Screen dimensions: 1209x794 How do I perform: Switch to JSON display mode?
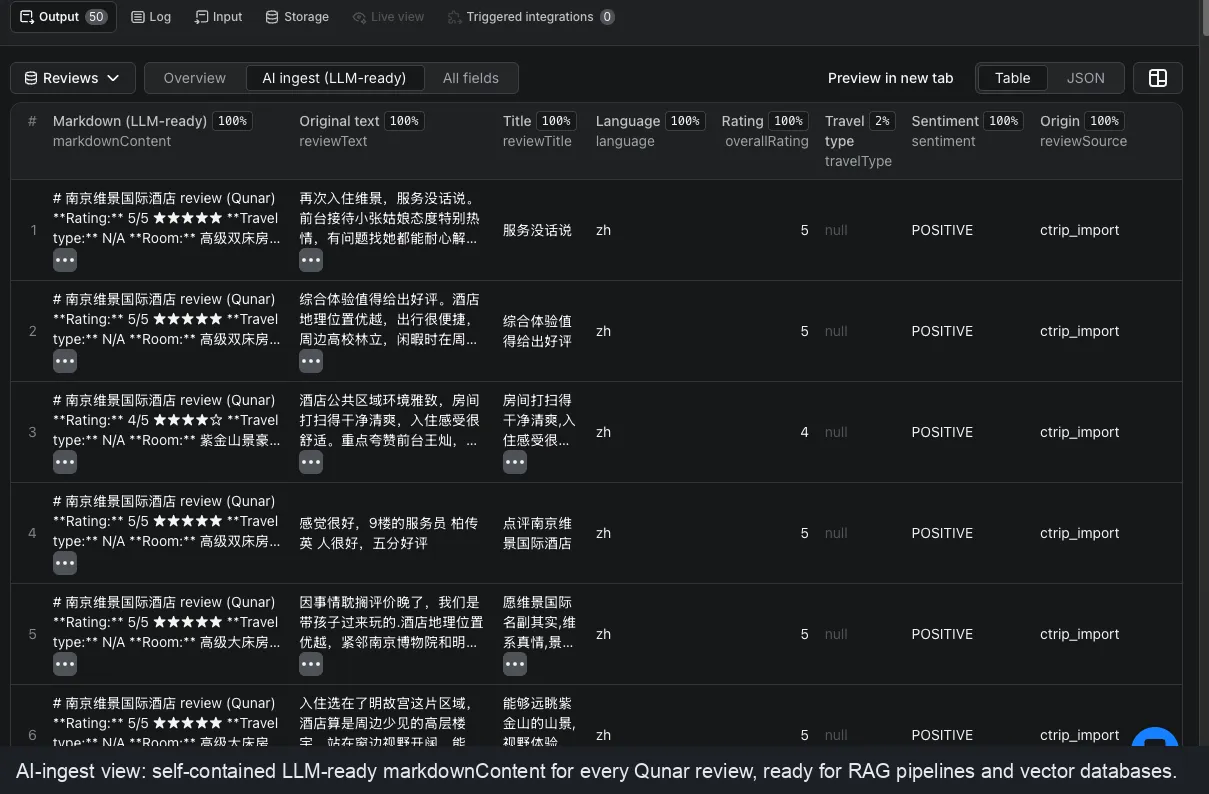1086,78
